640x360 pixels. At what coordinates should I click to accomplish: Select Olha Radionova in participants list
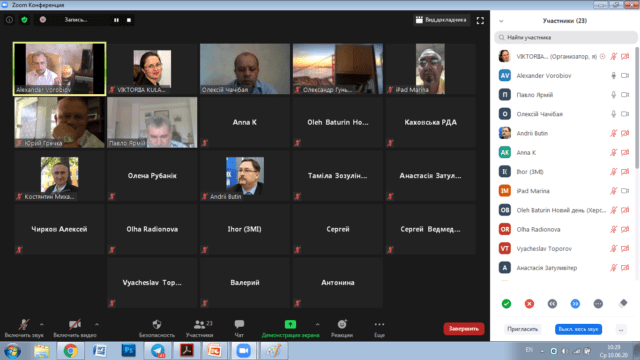(564, 229)
